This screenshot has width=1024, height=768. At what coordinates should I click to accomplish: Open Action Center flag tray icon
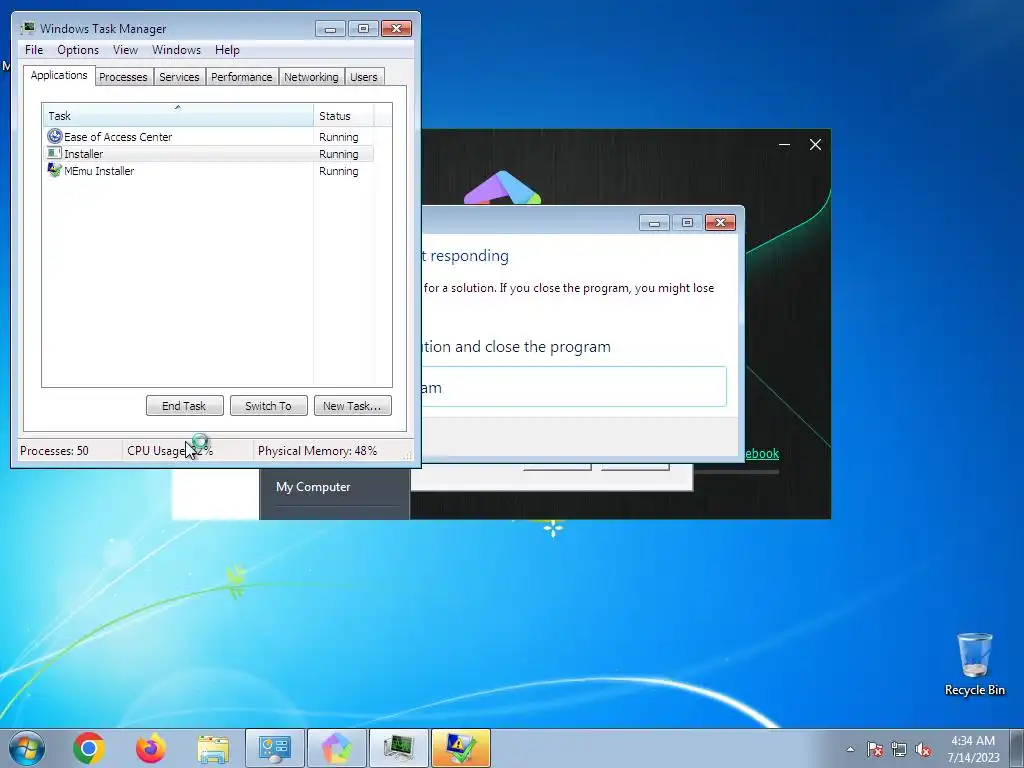pyautogui.click(x=875, y=749)
